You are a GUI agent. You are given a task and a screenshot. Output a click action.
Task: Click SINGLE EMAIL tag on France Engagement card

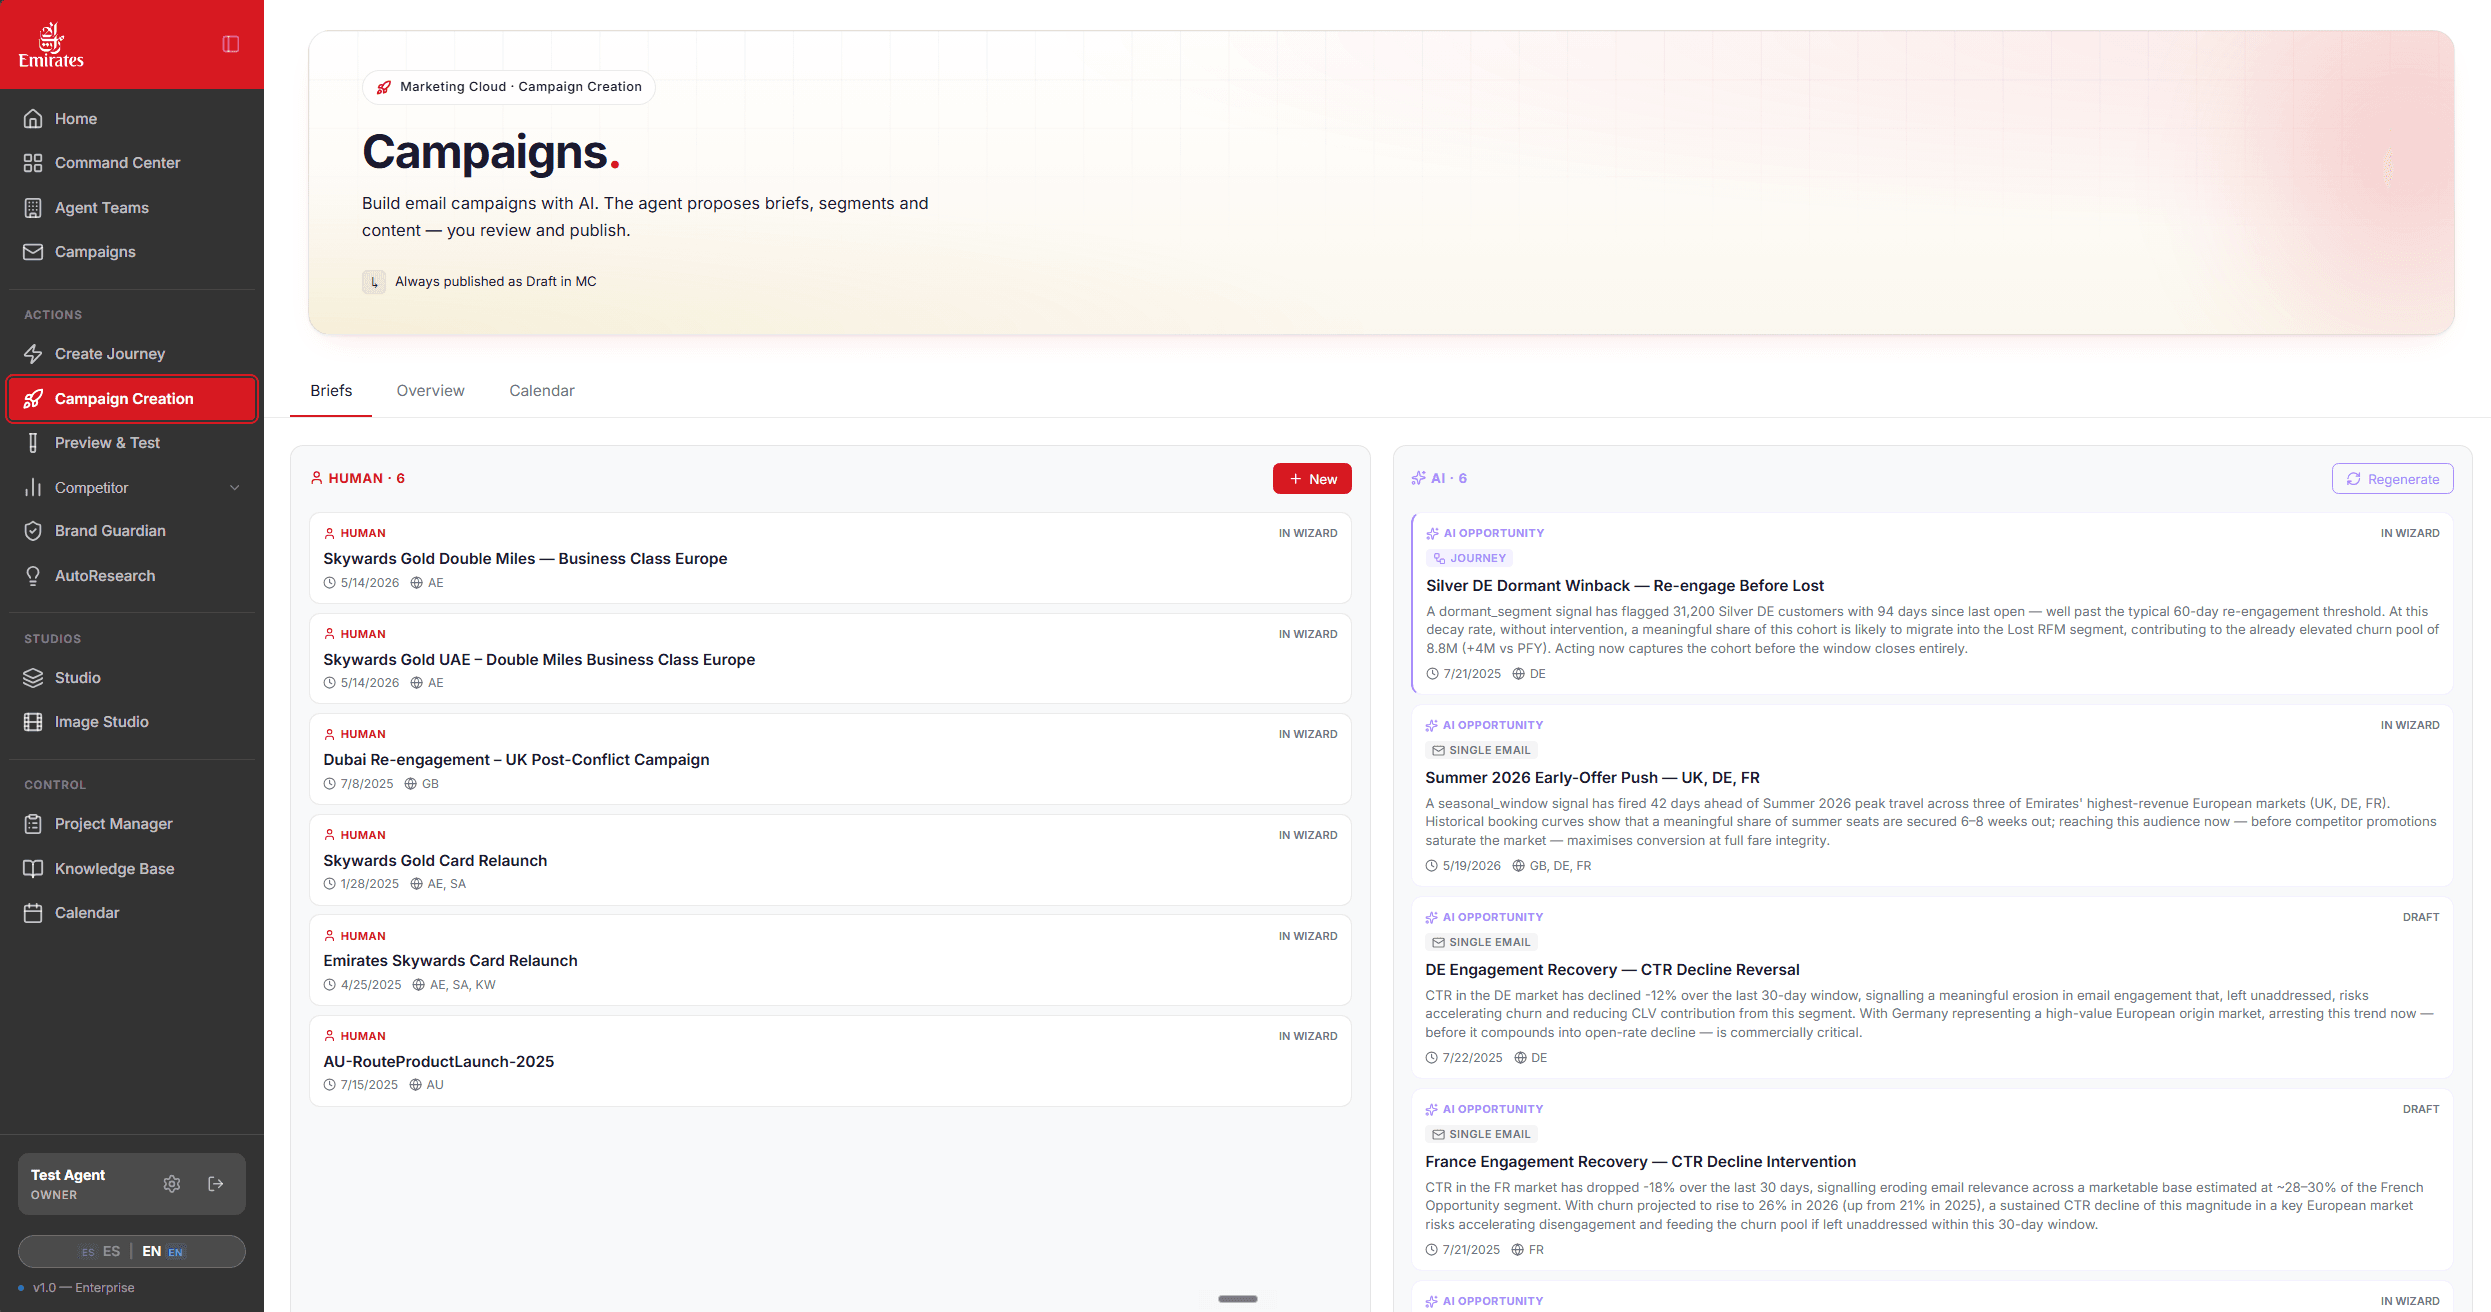[x=1481, y=1134]
